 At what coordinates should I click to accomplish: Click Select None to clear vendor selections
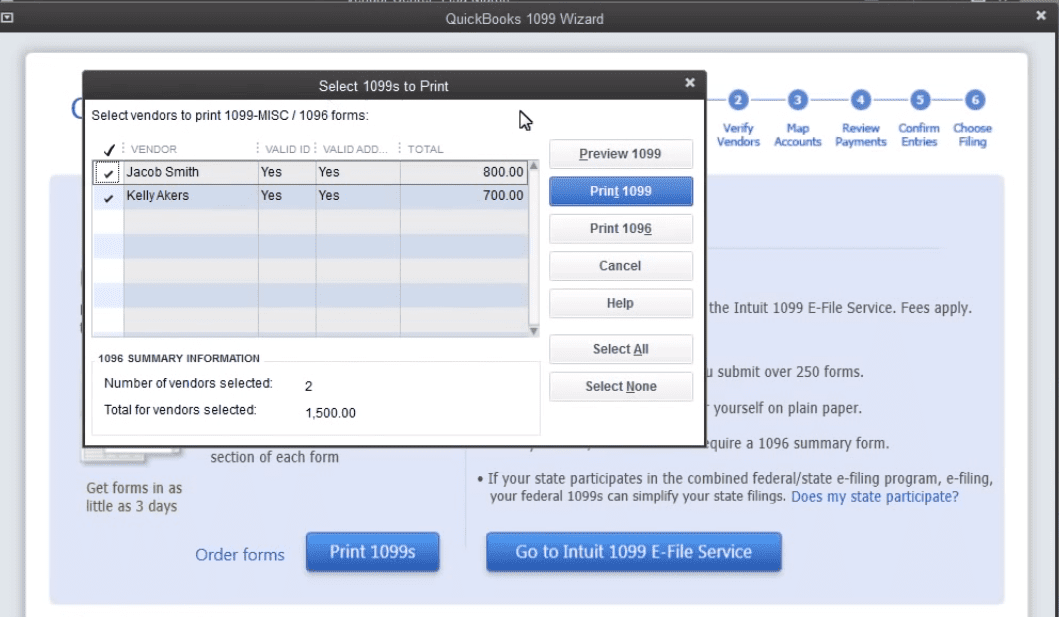[620, 386]
